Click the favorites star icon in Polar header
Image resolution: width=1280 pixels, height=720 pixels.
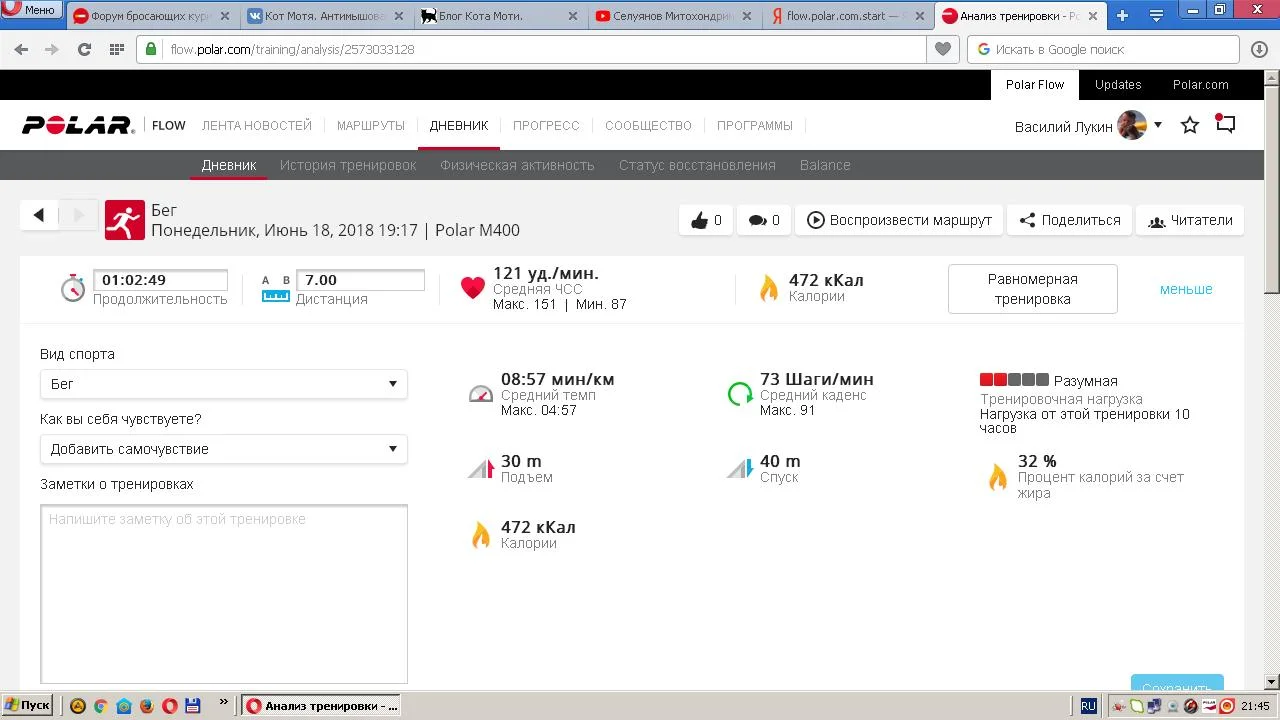[1190, 126]
